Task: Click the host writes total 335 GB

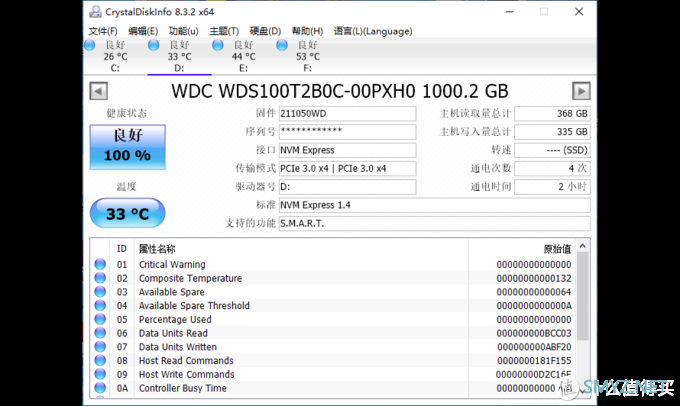Action: pos(552,132)
